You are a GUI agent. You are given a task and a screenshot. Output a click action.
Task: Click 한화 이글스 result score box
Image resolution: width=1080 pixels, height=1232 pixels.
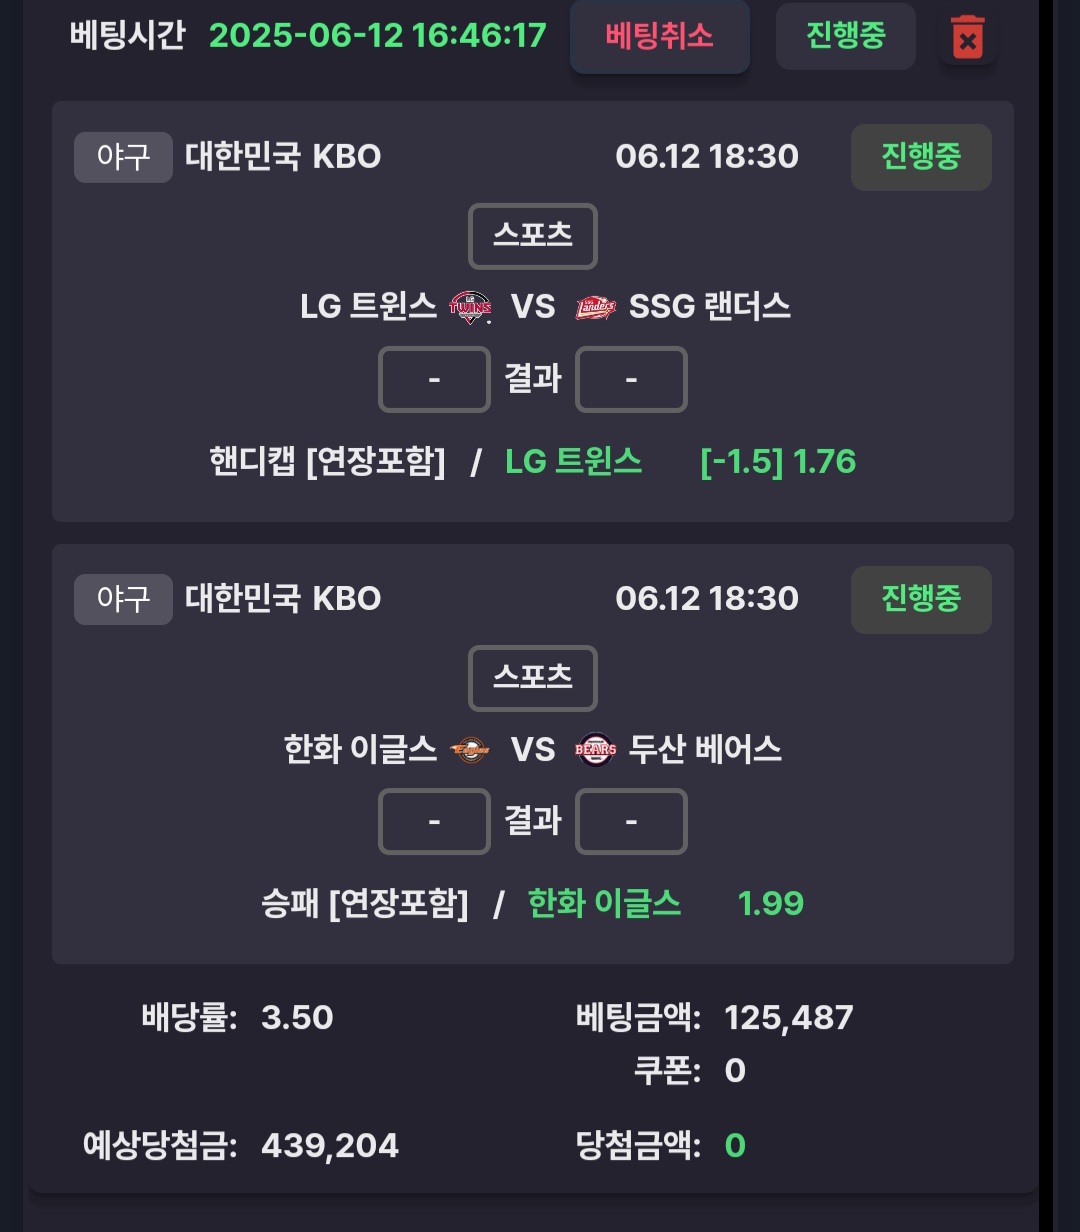coord(434,821)
